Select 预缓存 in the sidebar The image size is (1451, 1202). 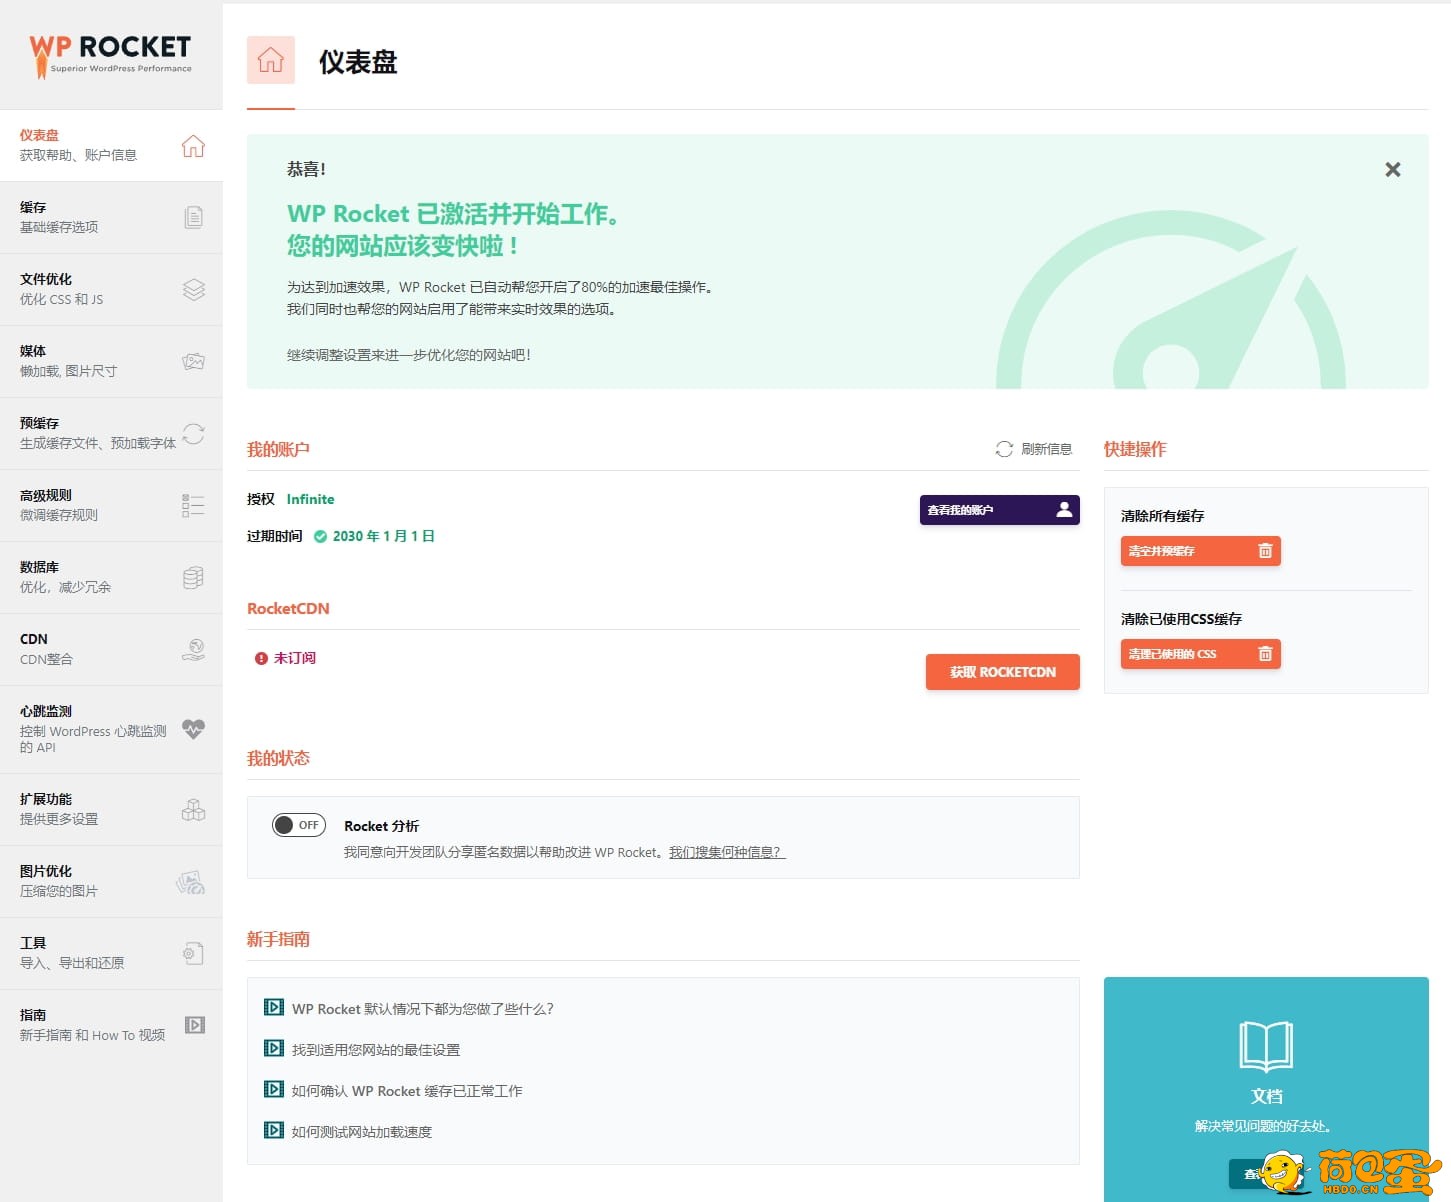pyautogui.click(x=111, y=433)
